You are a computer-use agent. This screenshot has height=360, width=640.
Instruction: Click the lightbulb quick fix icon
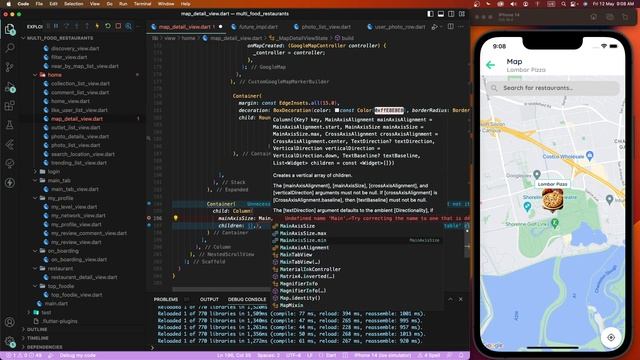click(176, 218)
